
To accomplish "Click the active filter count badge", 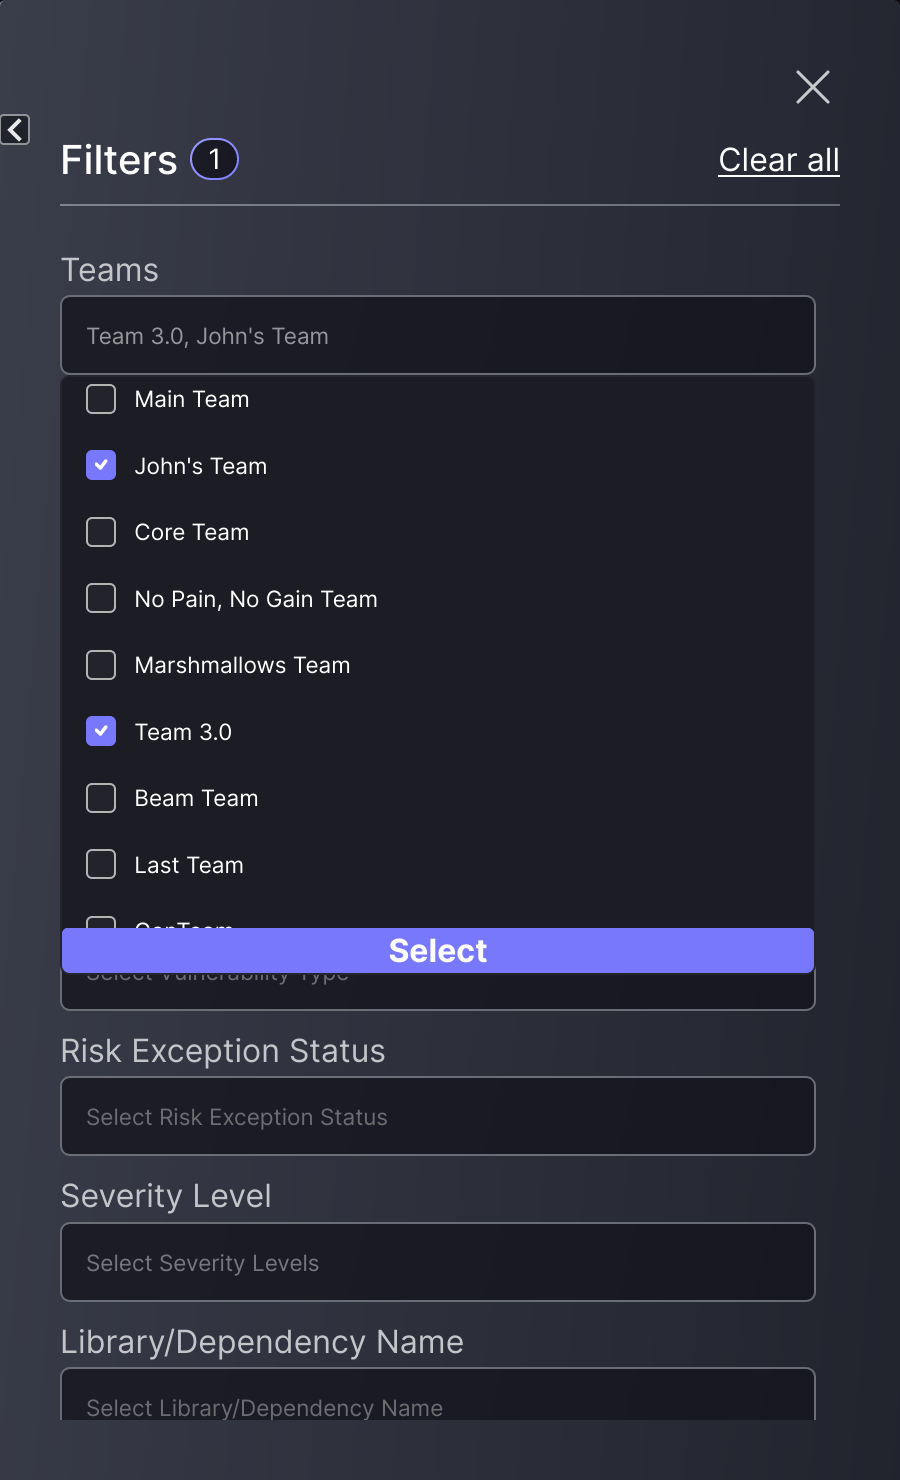I will 214,159.
